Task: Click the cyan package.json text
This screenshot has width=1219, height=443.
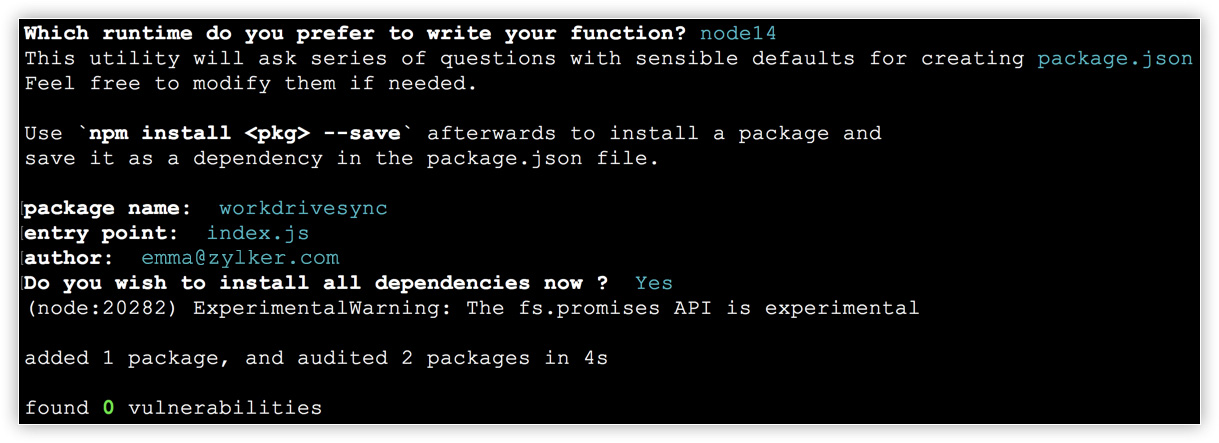Action: click(1115, 58)
